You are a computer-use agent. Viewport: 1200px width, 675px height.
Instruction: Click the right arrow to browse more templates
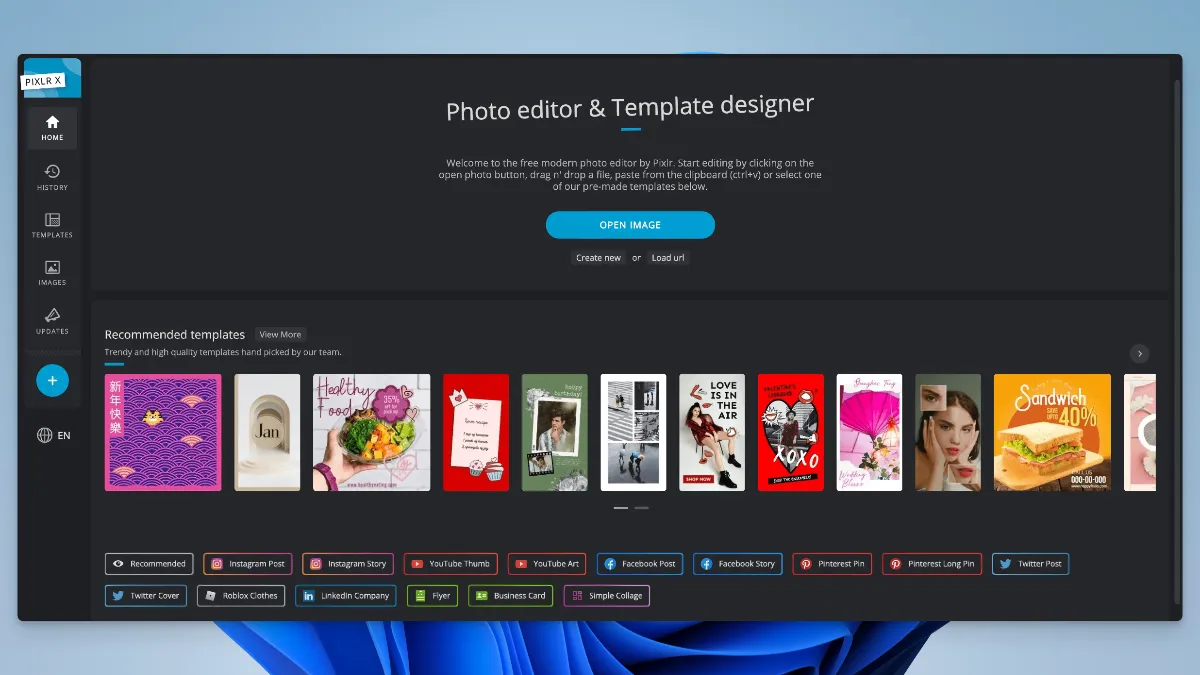[x=1139, y=353]
